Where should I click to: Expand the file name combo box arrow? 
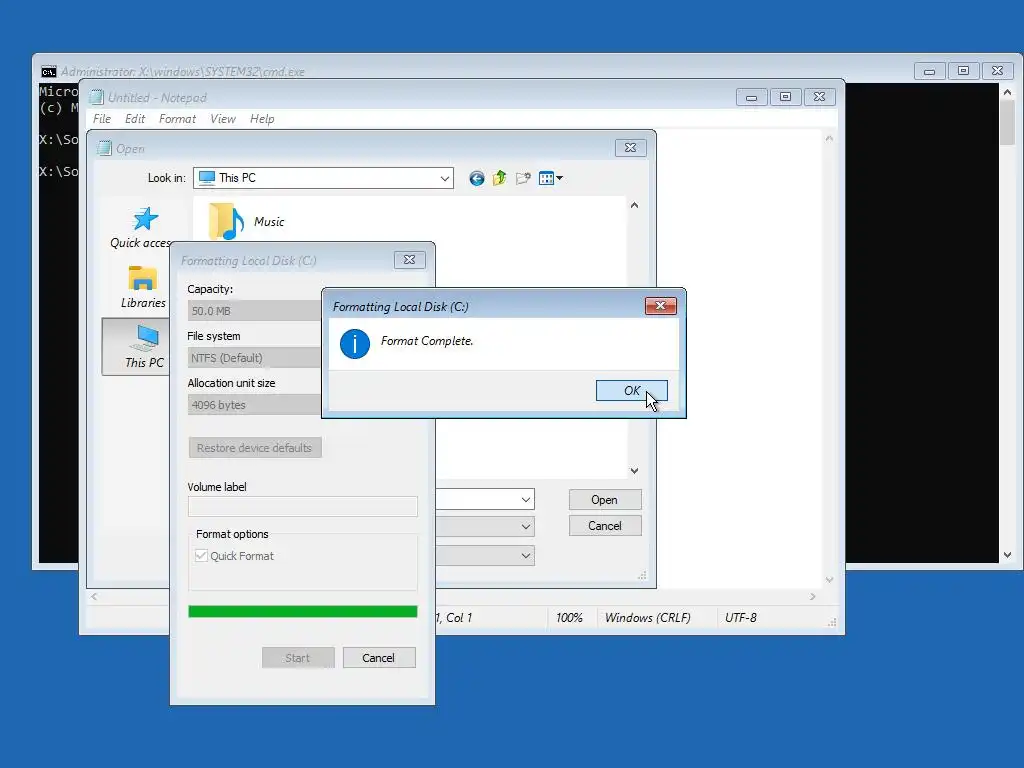[526, 500]
